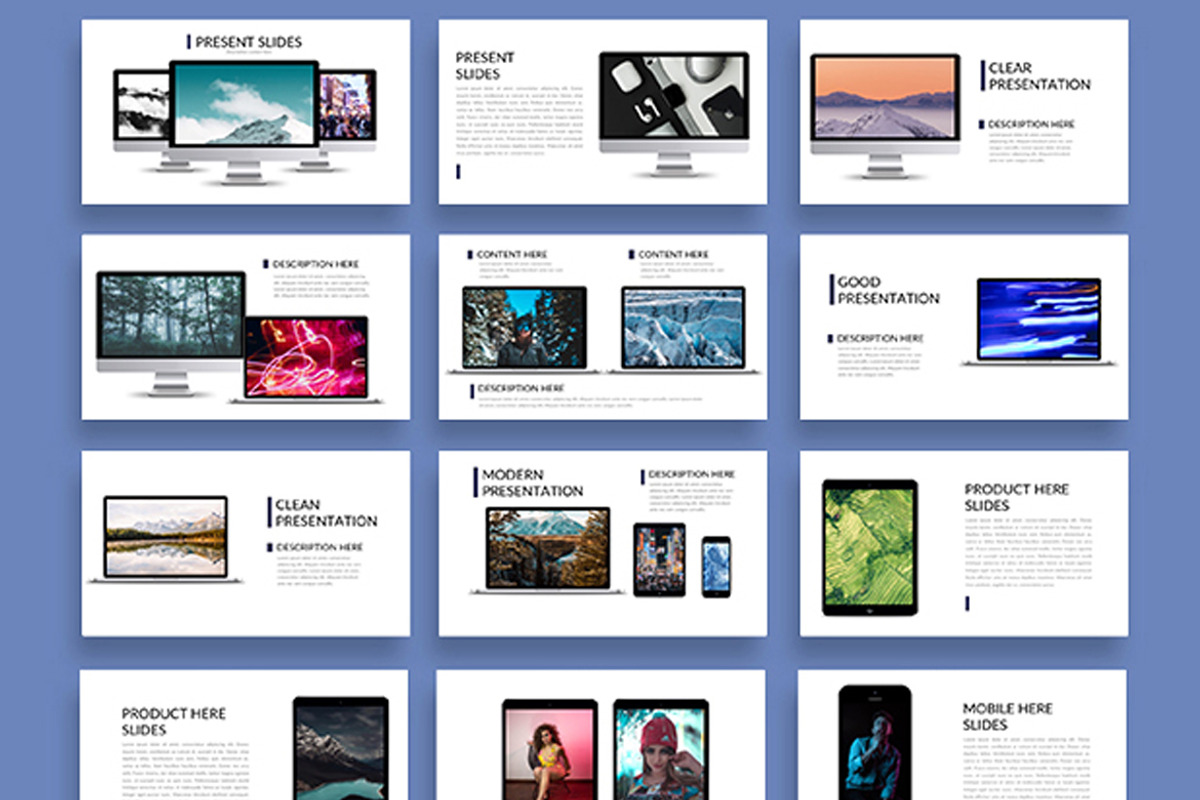Click 'DESCRIPTION HERE' right of Modern Presentation
Image resolution: width=1200 pixels, height=800 pixels.
(692, 474)
